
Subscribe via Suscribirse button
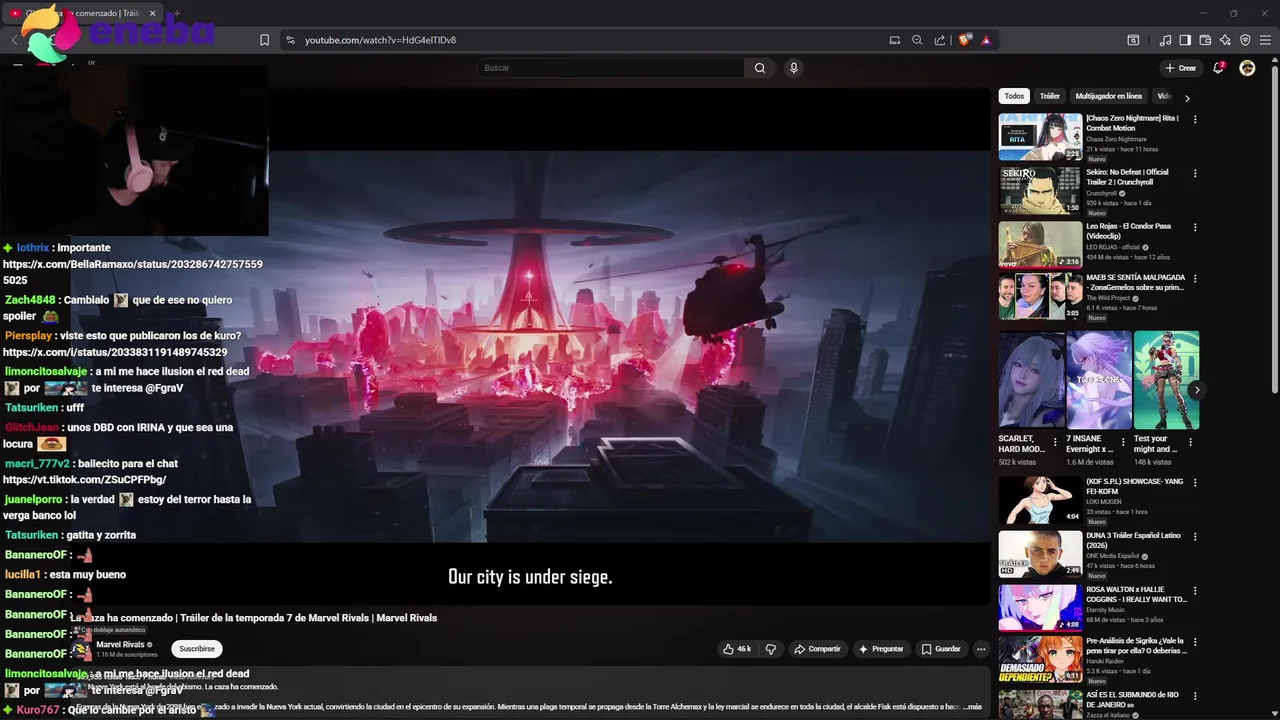tap(196, 649)
